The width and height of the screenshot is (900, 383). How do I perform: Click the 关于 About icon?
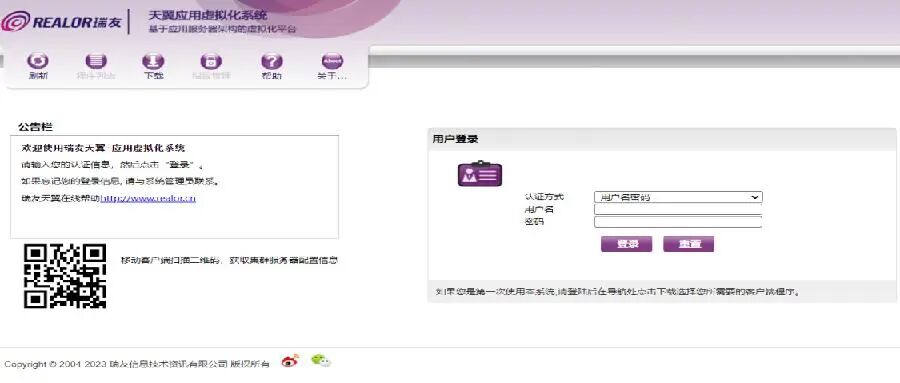(332, 61)
